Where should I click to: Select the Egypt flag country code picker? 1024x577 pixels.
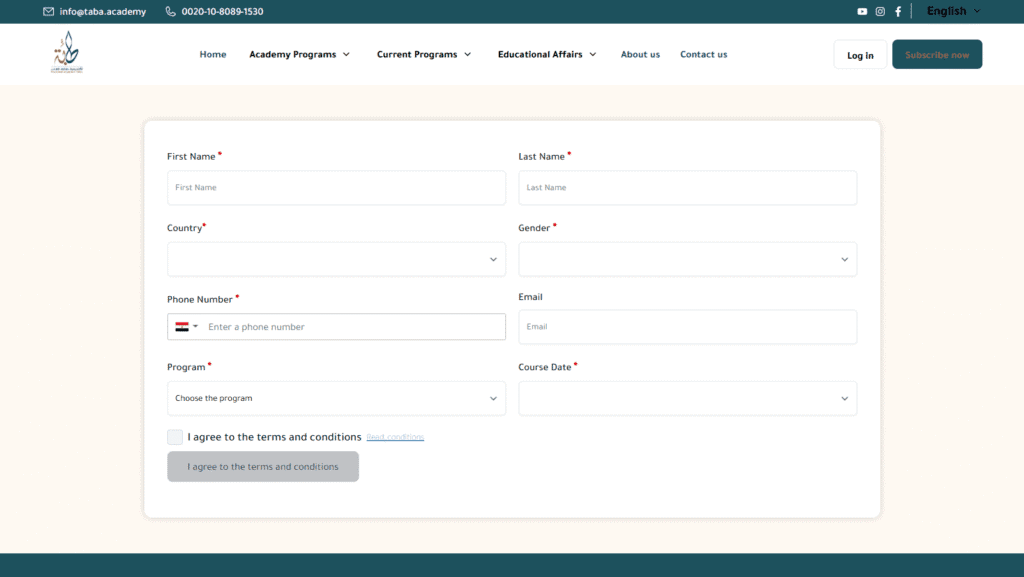point(187,327)
